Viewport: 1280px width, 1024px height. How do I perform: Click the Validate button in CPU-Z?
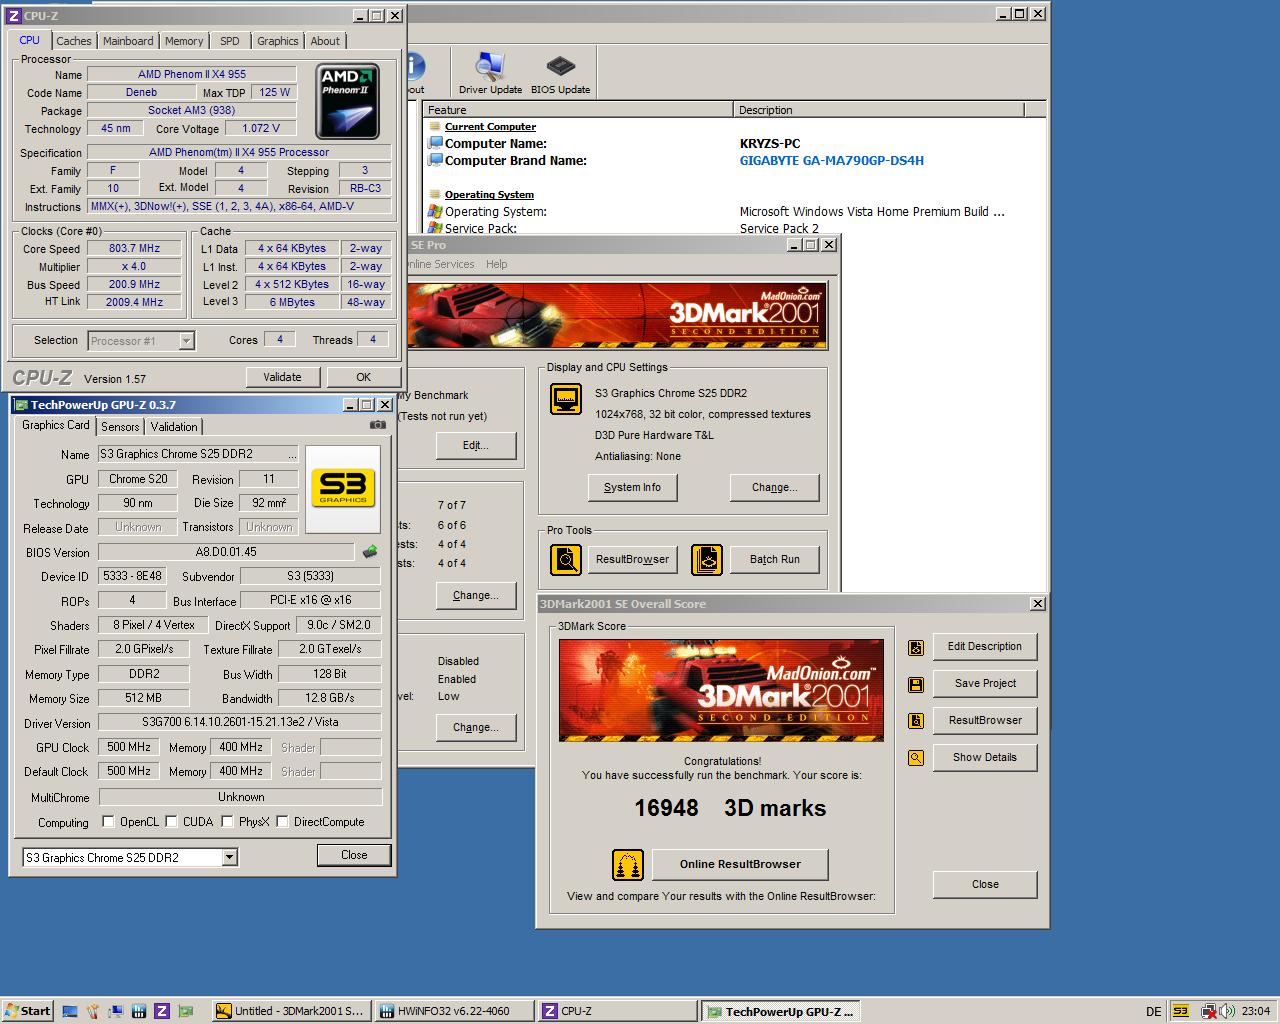[x=282, y=377]
